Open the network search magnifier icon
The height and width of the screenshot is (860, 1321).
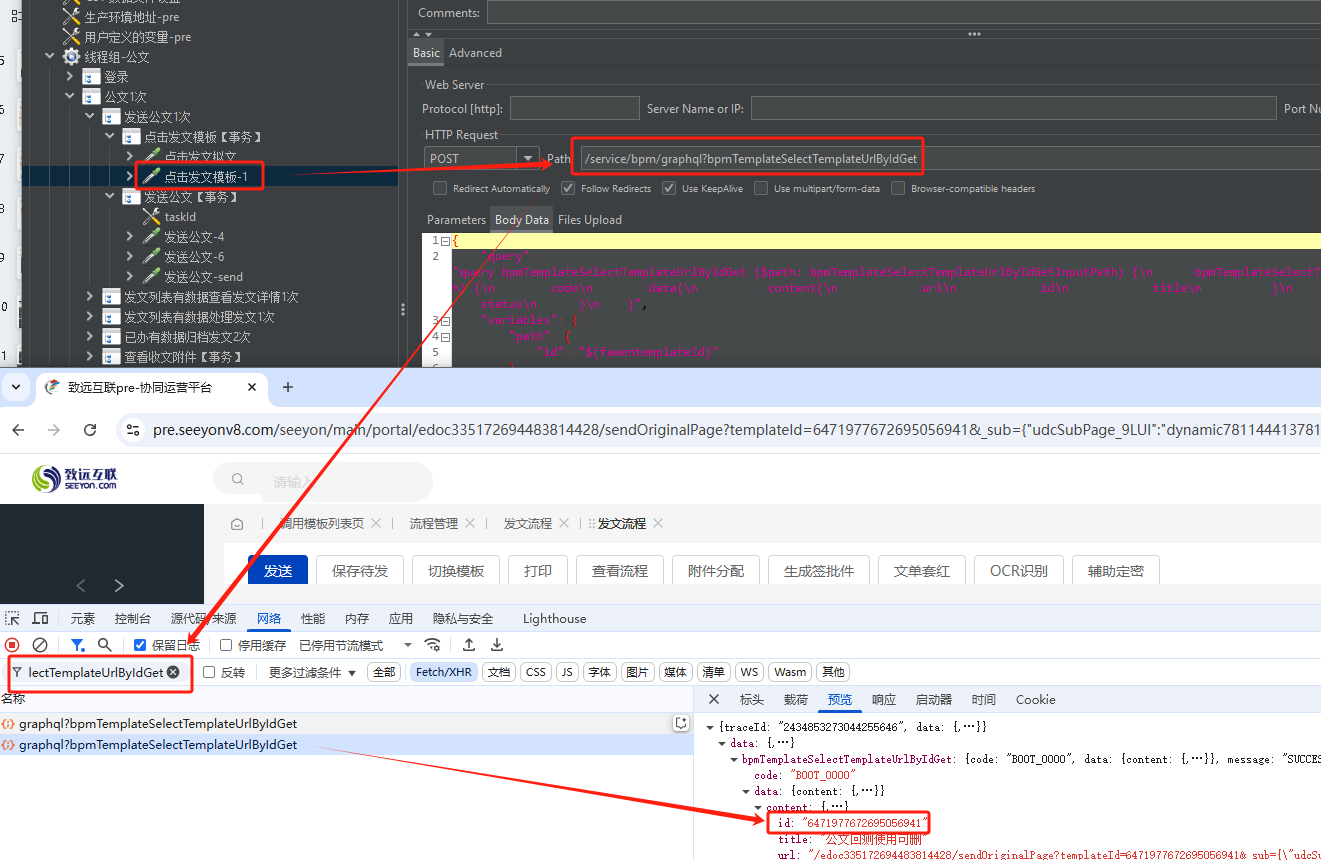[105, 645]
